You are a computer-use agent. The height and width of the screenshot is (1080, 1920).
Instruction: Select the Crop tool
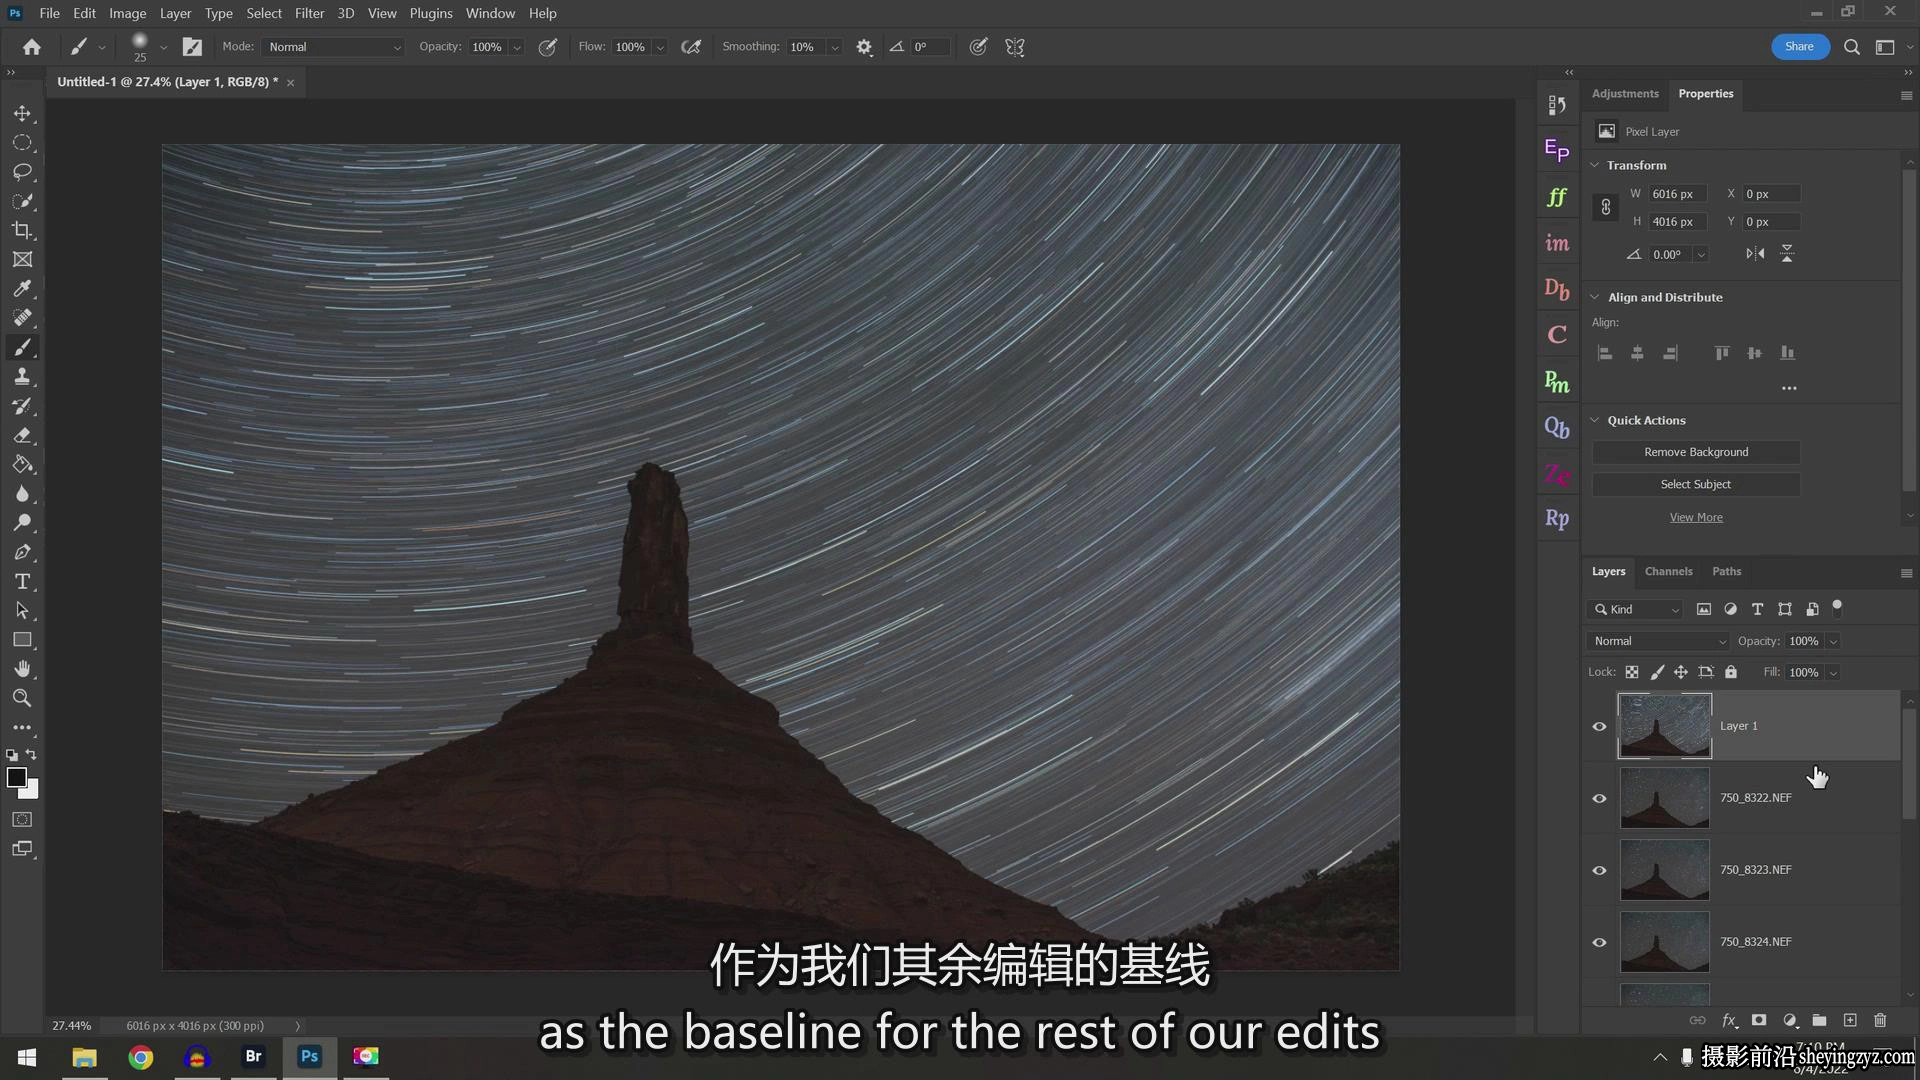[22, 230]
